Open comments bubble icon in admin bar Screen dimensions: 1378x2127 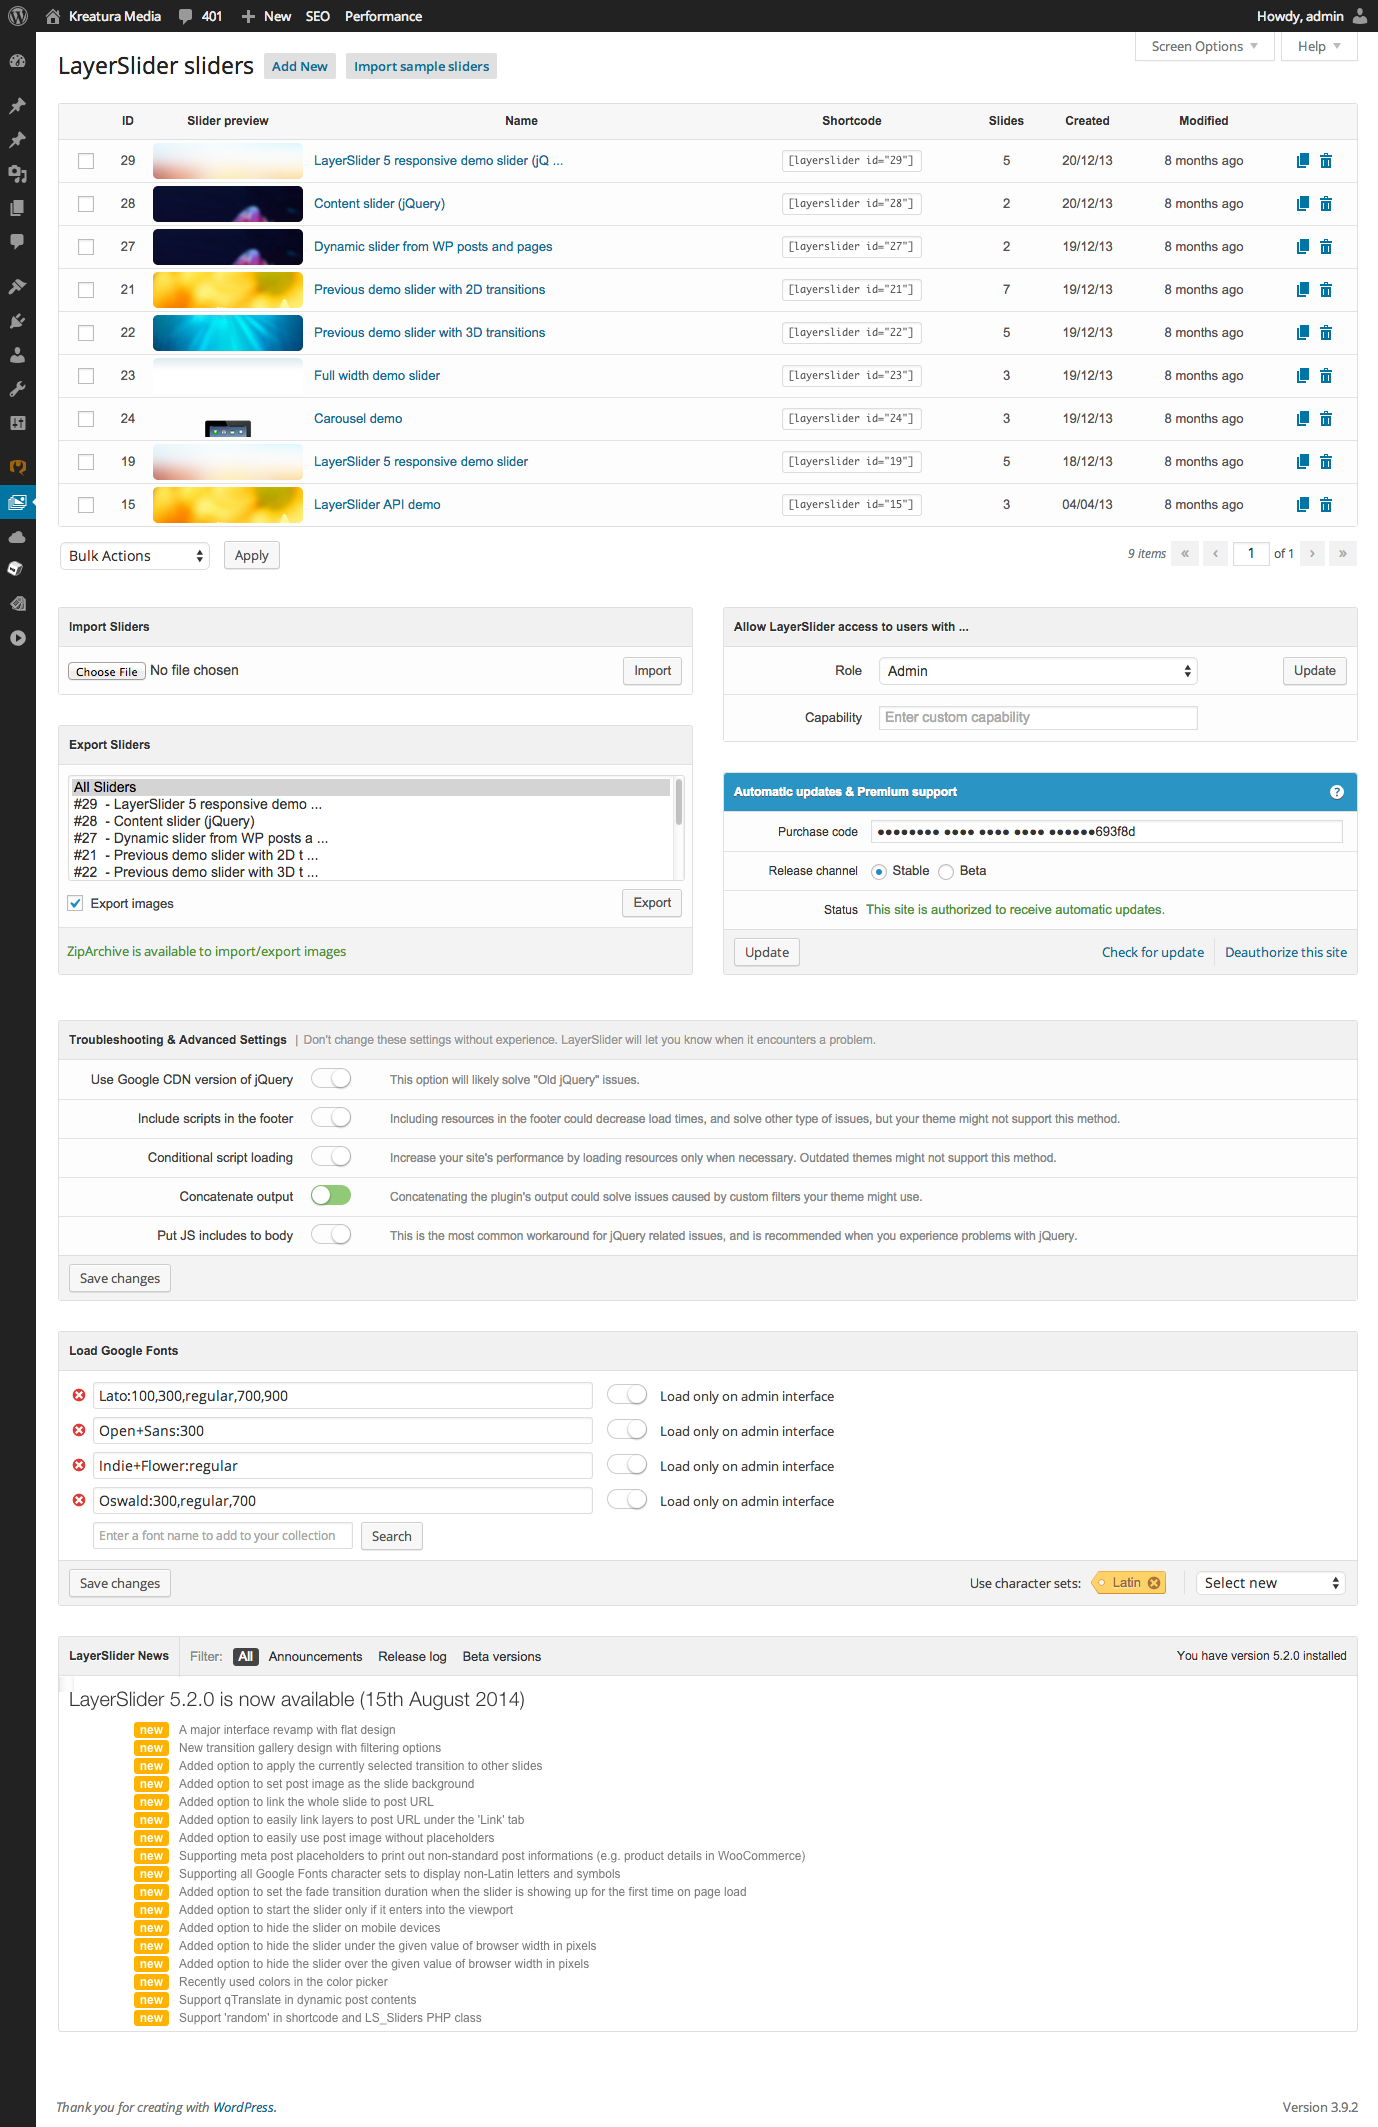click(x=186, y=16)
